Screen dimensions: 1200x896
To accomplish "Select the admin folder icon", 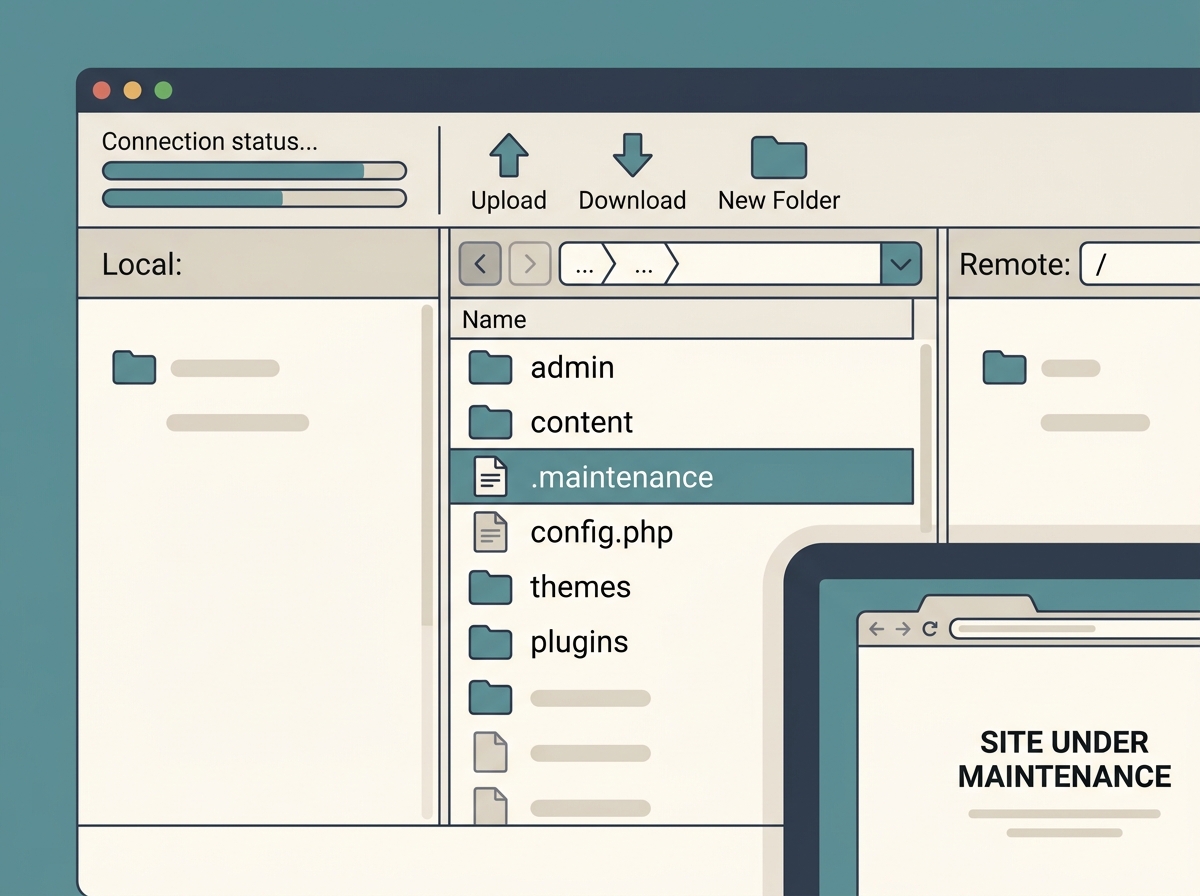I will pyautogui.click(x=490, y=368).
